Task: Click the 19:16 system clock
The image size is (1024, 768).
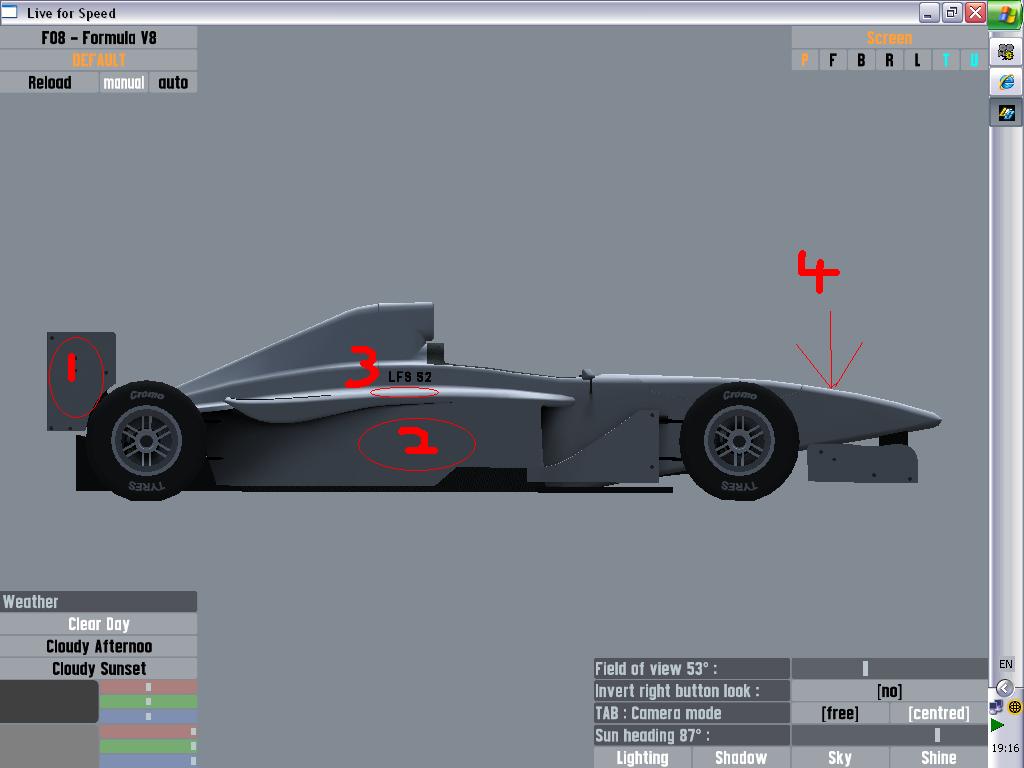Action: [1006, 748]
